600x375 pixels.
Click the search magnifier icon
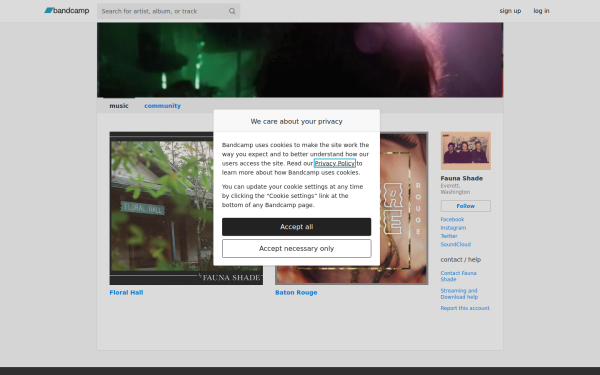[232, 11]
